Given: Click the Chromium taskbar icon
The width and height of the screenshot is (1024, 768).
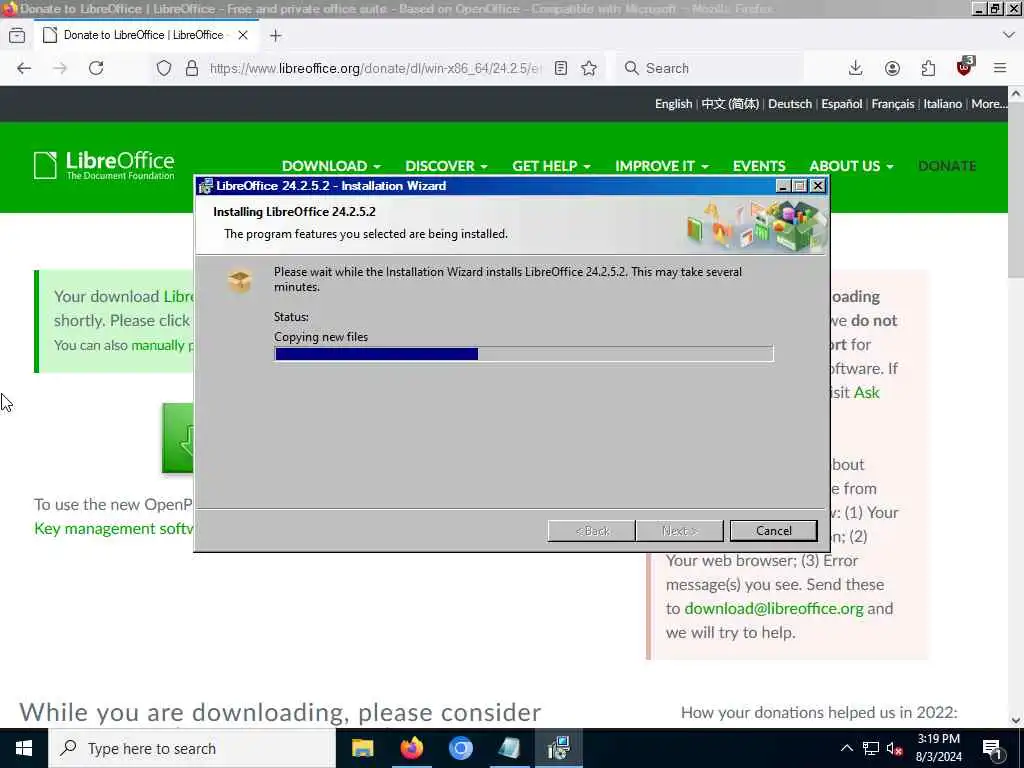Looking at the screenshot, I should 460,748.
